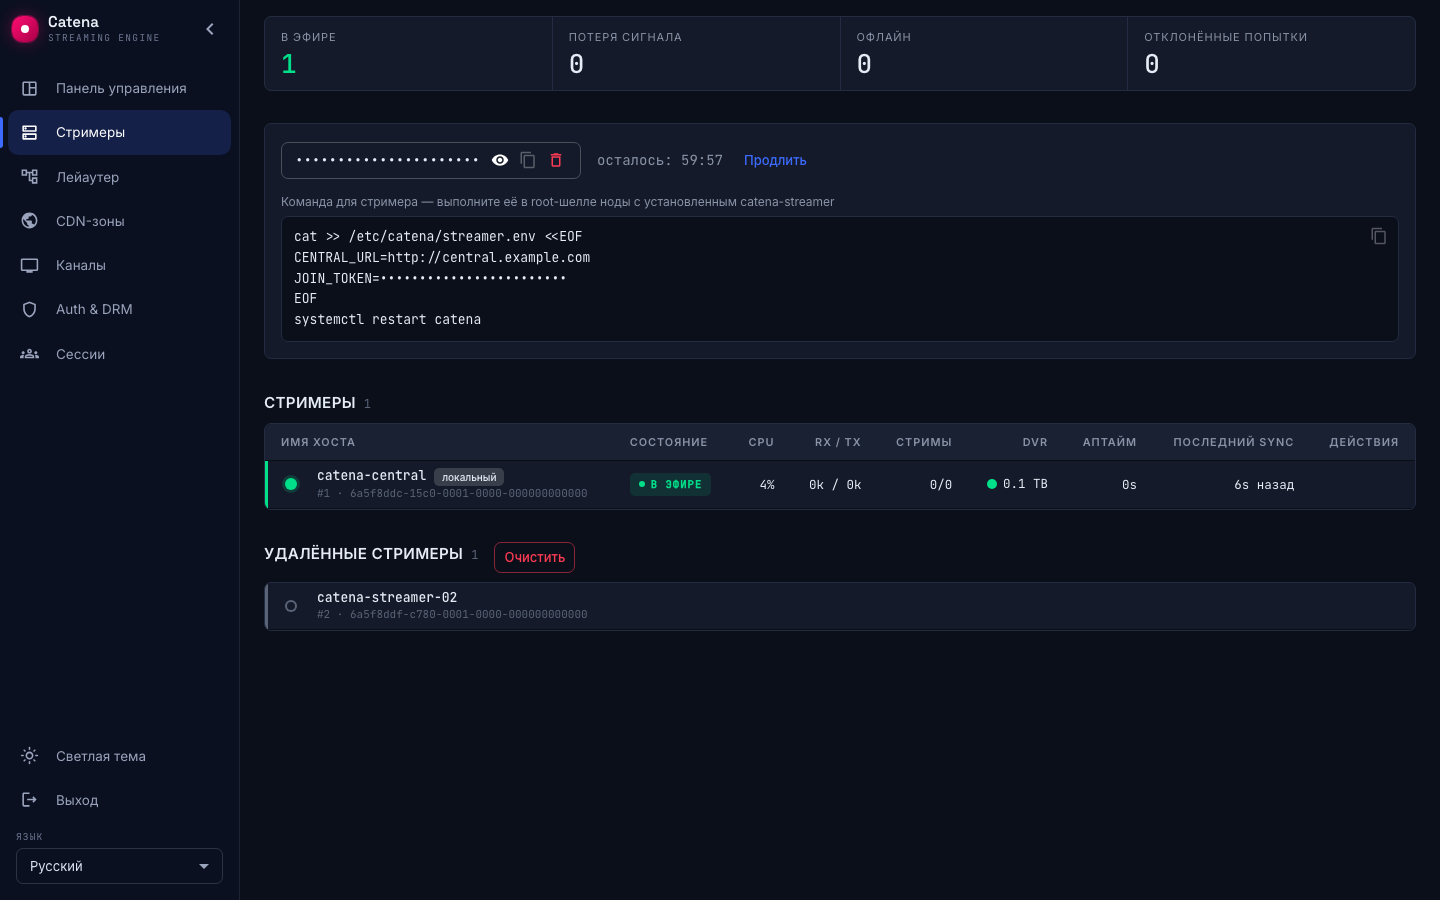Log out via Выход label

pyautogui.click(x=77, y=800)
